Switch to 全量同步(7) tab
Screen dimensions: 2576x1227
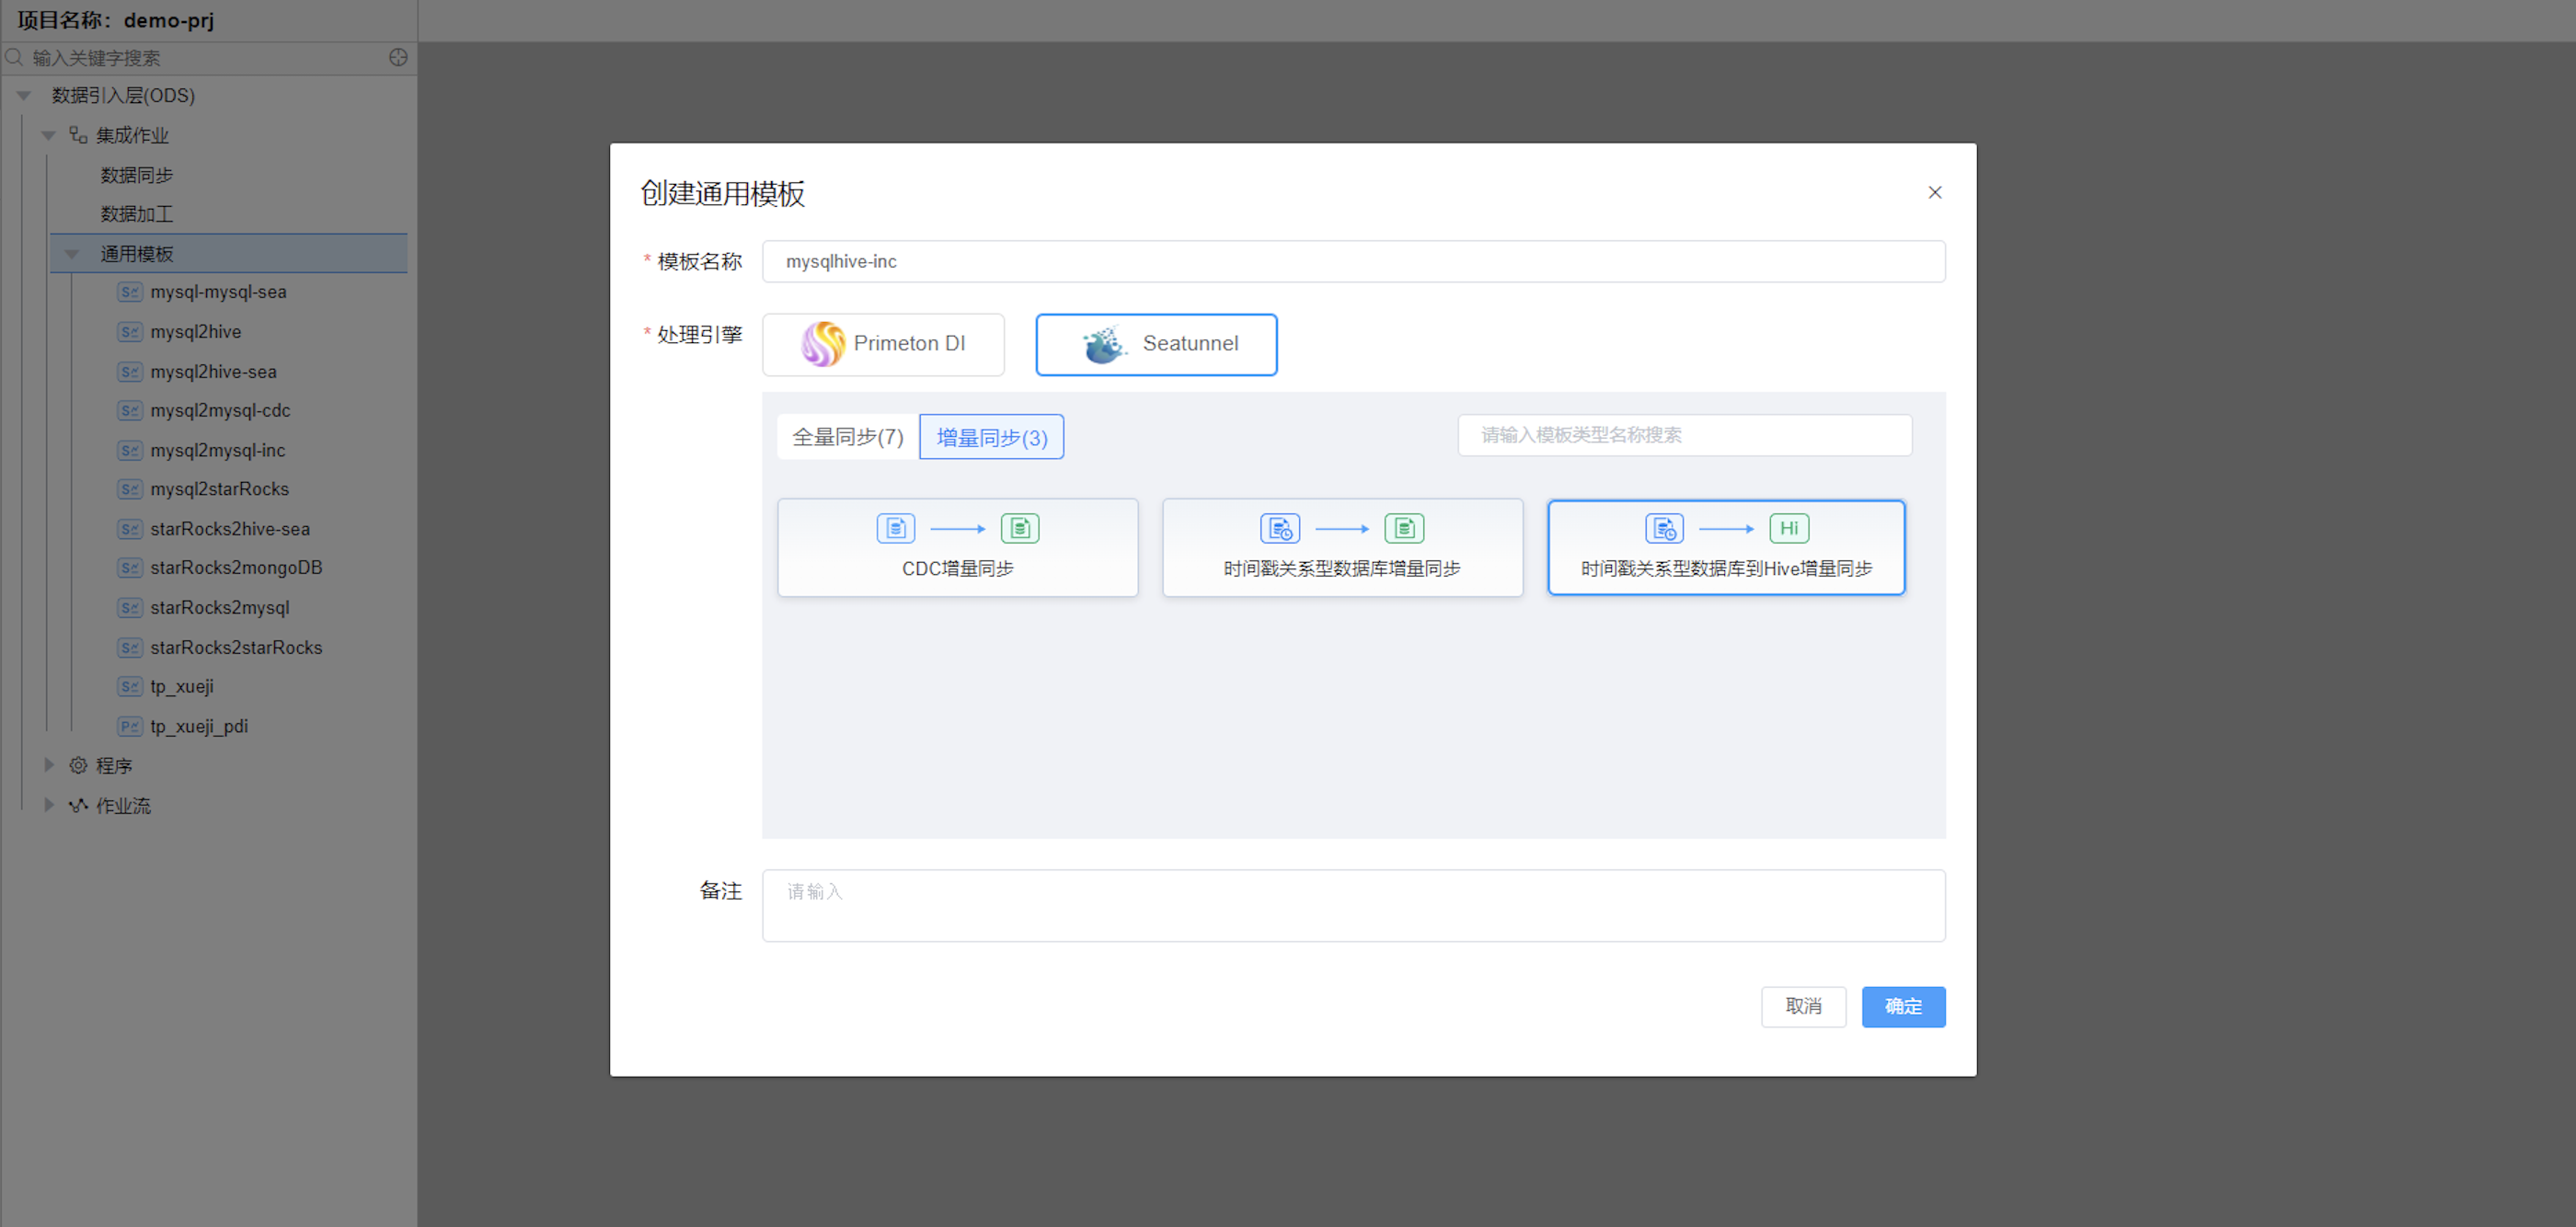(x=847, y=437)
